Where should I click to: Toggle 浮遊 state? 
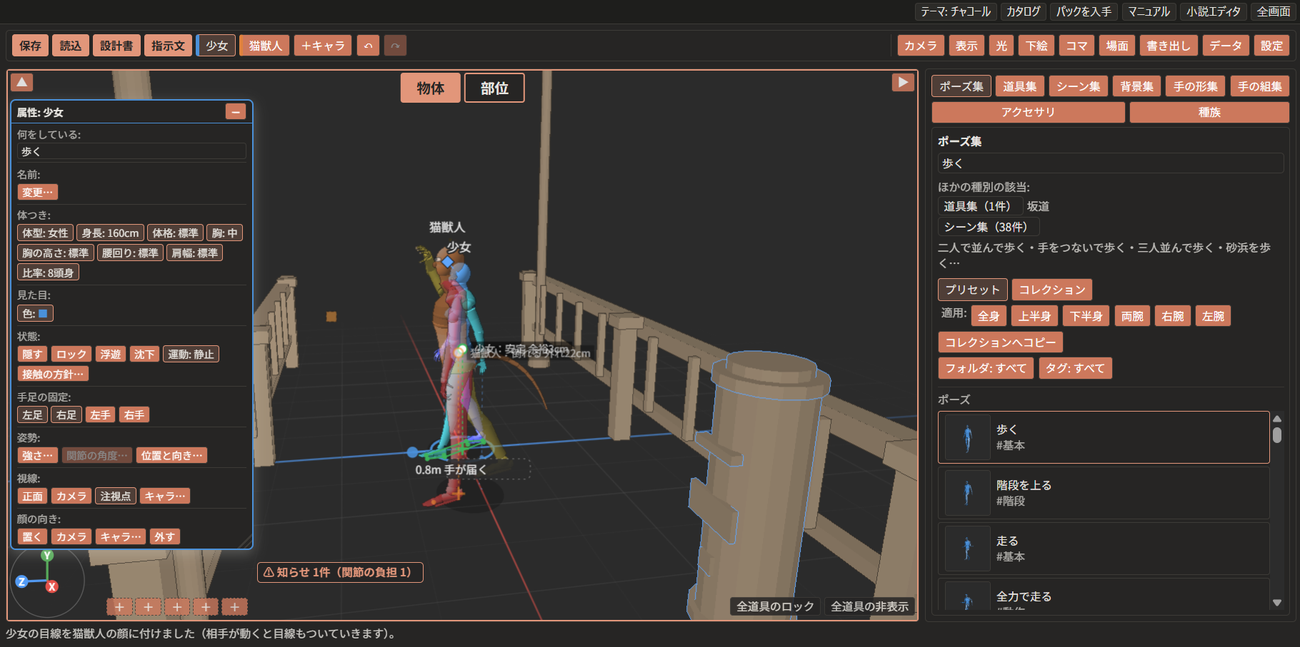(110, 354)
